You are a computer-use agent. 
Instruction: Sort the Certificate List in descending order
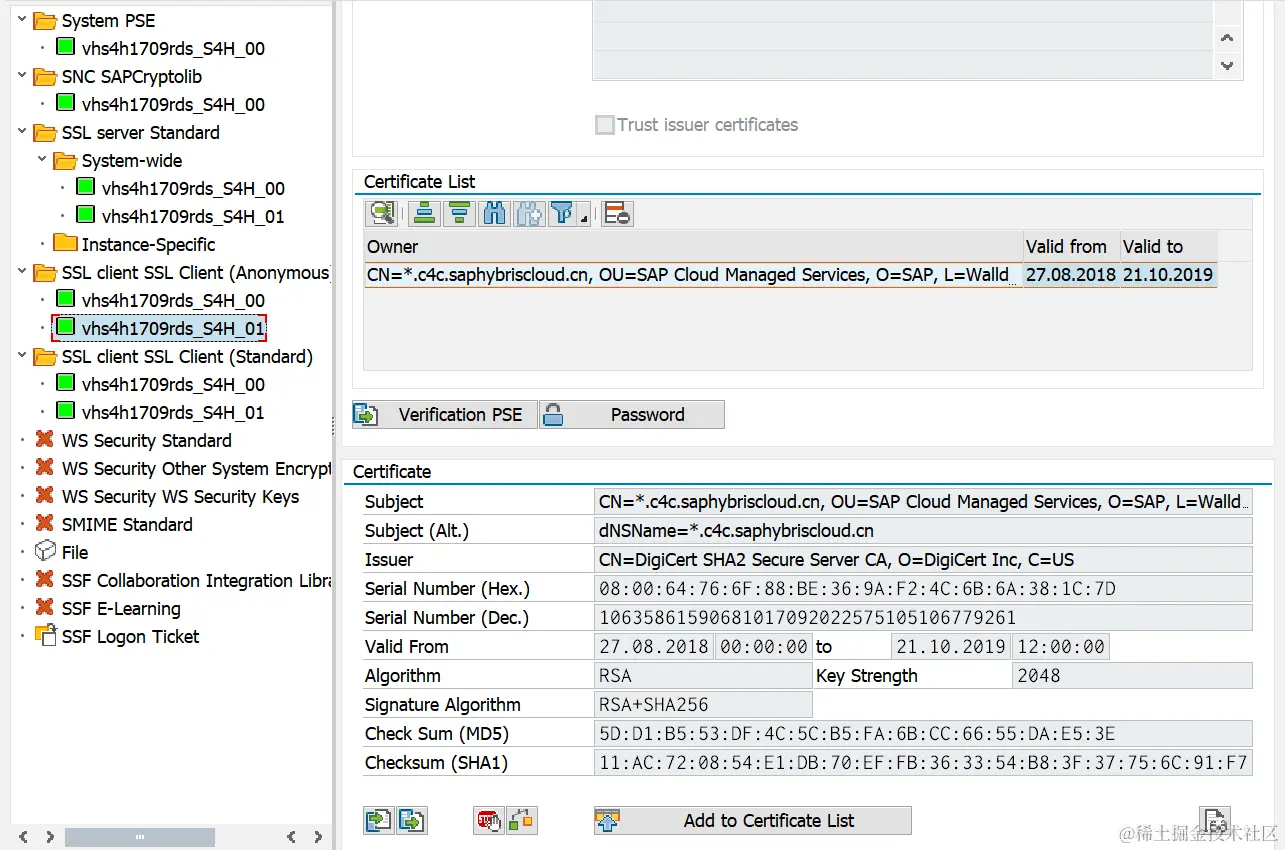(459, 213)
